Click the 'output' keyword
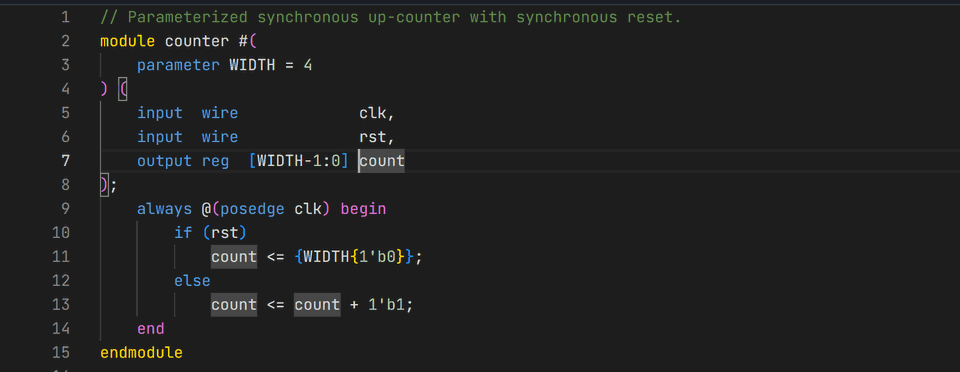Viewport: 960px width, 372px height. tap(165, 161)
